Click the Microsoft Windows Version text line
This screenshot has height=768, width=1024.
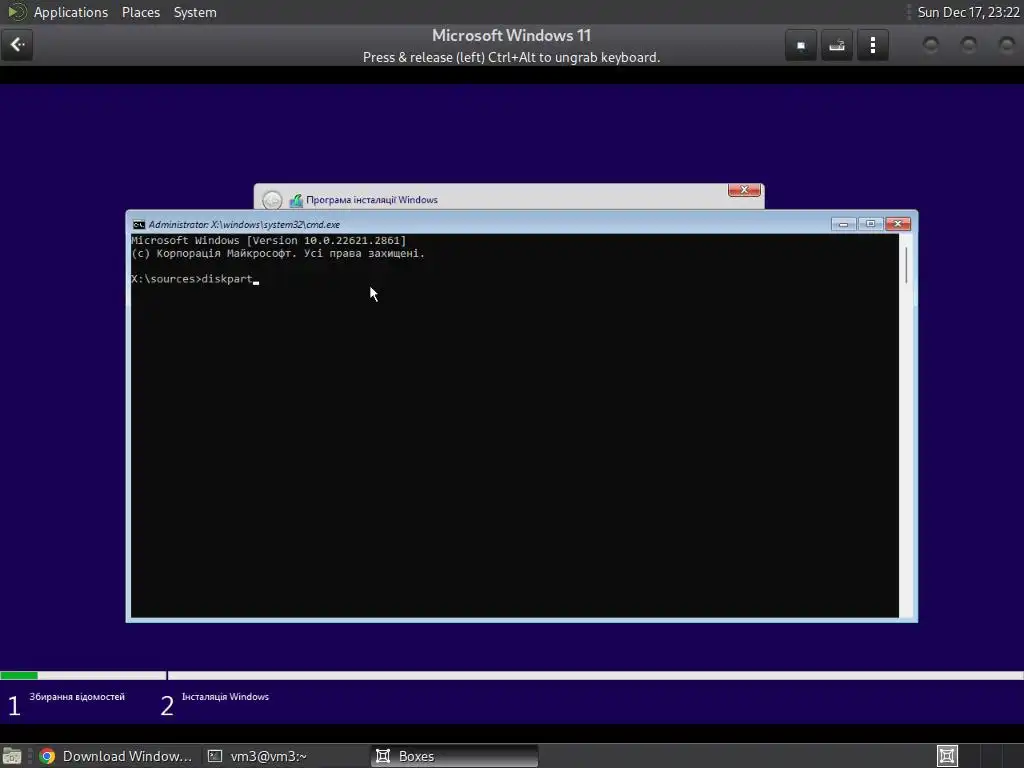click(x=268, y=240)
